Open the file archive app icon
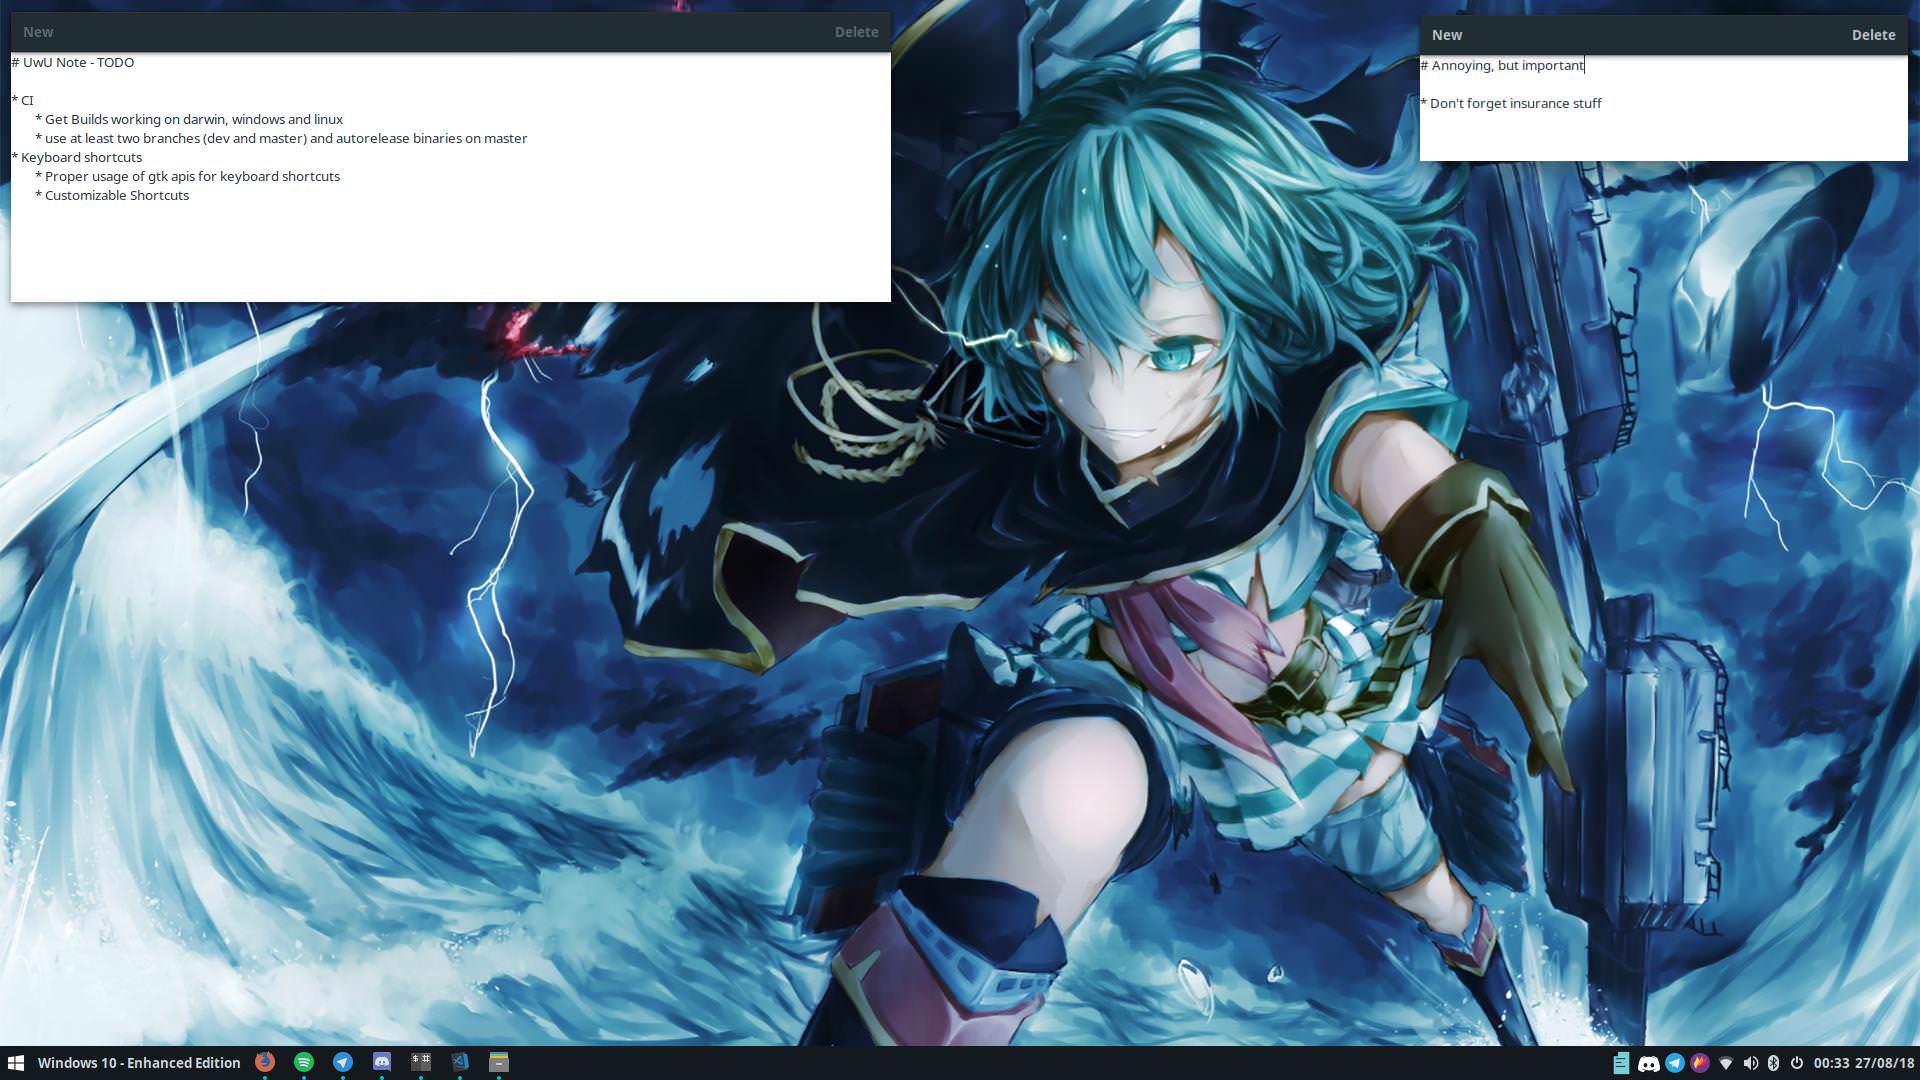Image resolution: width=1920 pixels, height=1080 pixels. pyautogui.click(x=499, y=1062)
